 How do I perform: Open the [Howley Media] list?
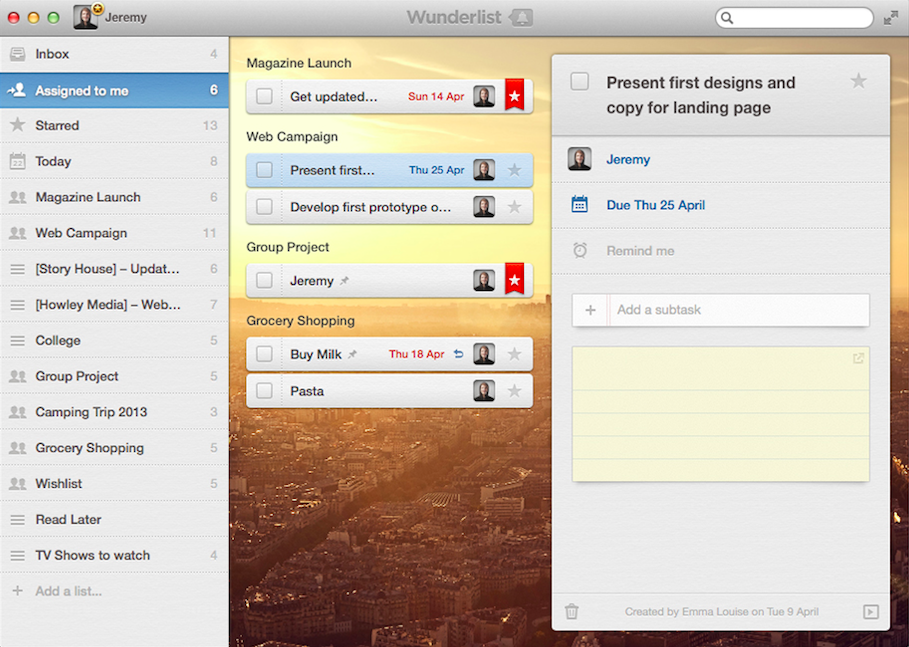pyautogui.click(x=114, y=304)
